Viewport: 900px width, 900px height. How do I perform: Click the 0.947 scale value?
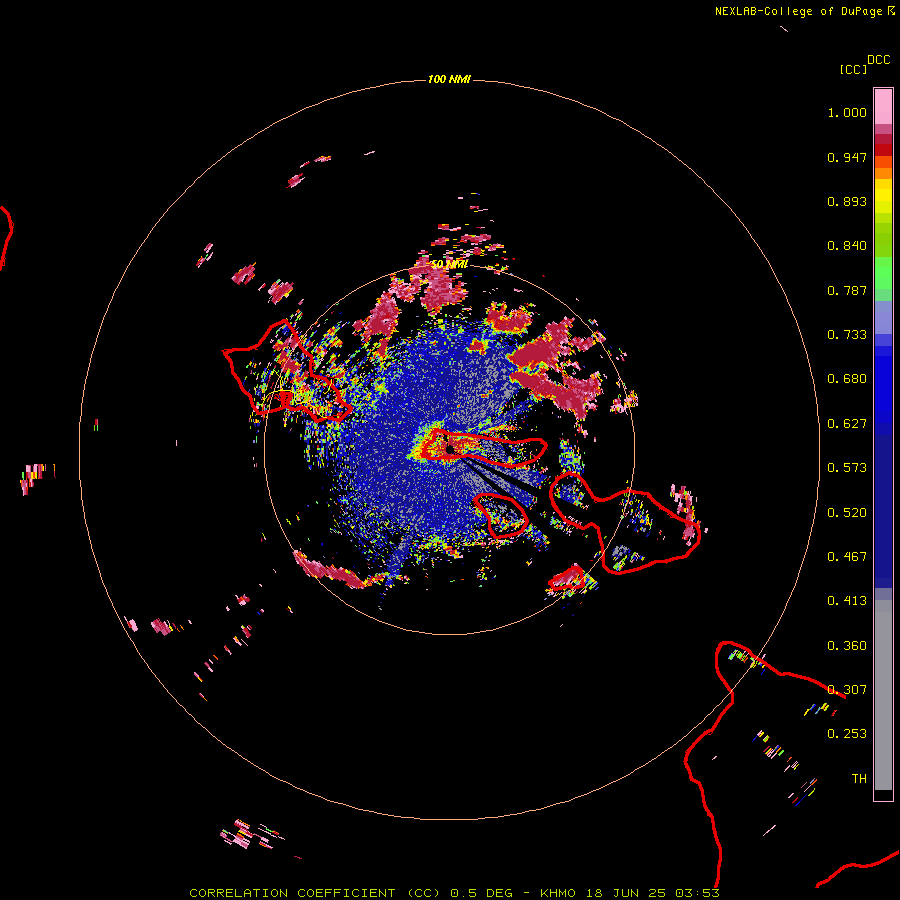tap(847, 157)
